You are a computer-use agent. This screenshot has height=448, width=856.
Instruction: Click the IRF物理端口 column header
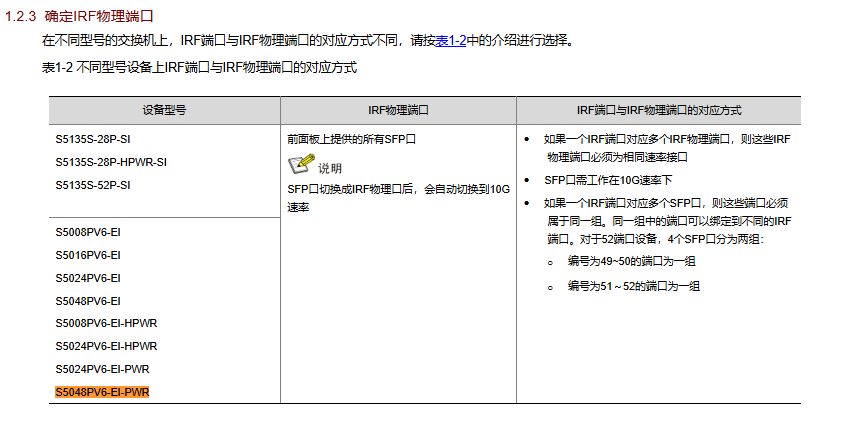[x=398, y=110]
